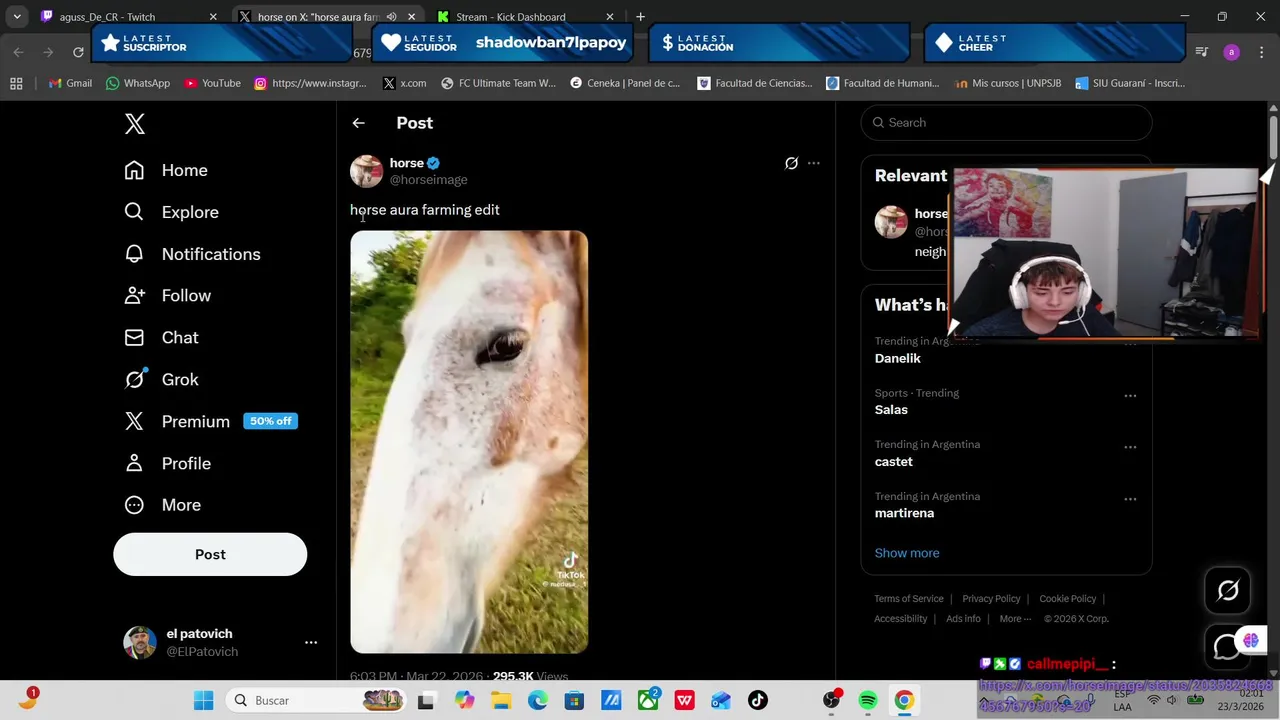The height and width of the screenshot is (720, 1280).
Task: Go back using the Post header arrow
Action: (x=358, y=123)
